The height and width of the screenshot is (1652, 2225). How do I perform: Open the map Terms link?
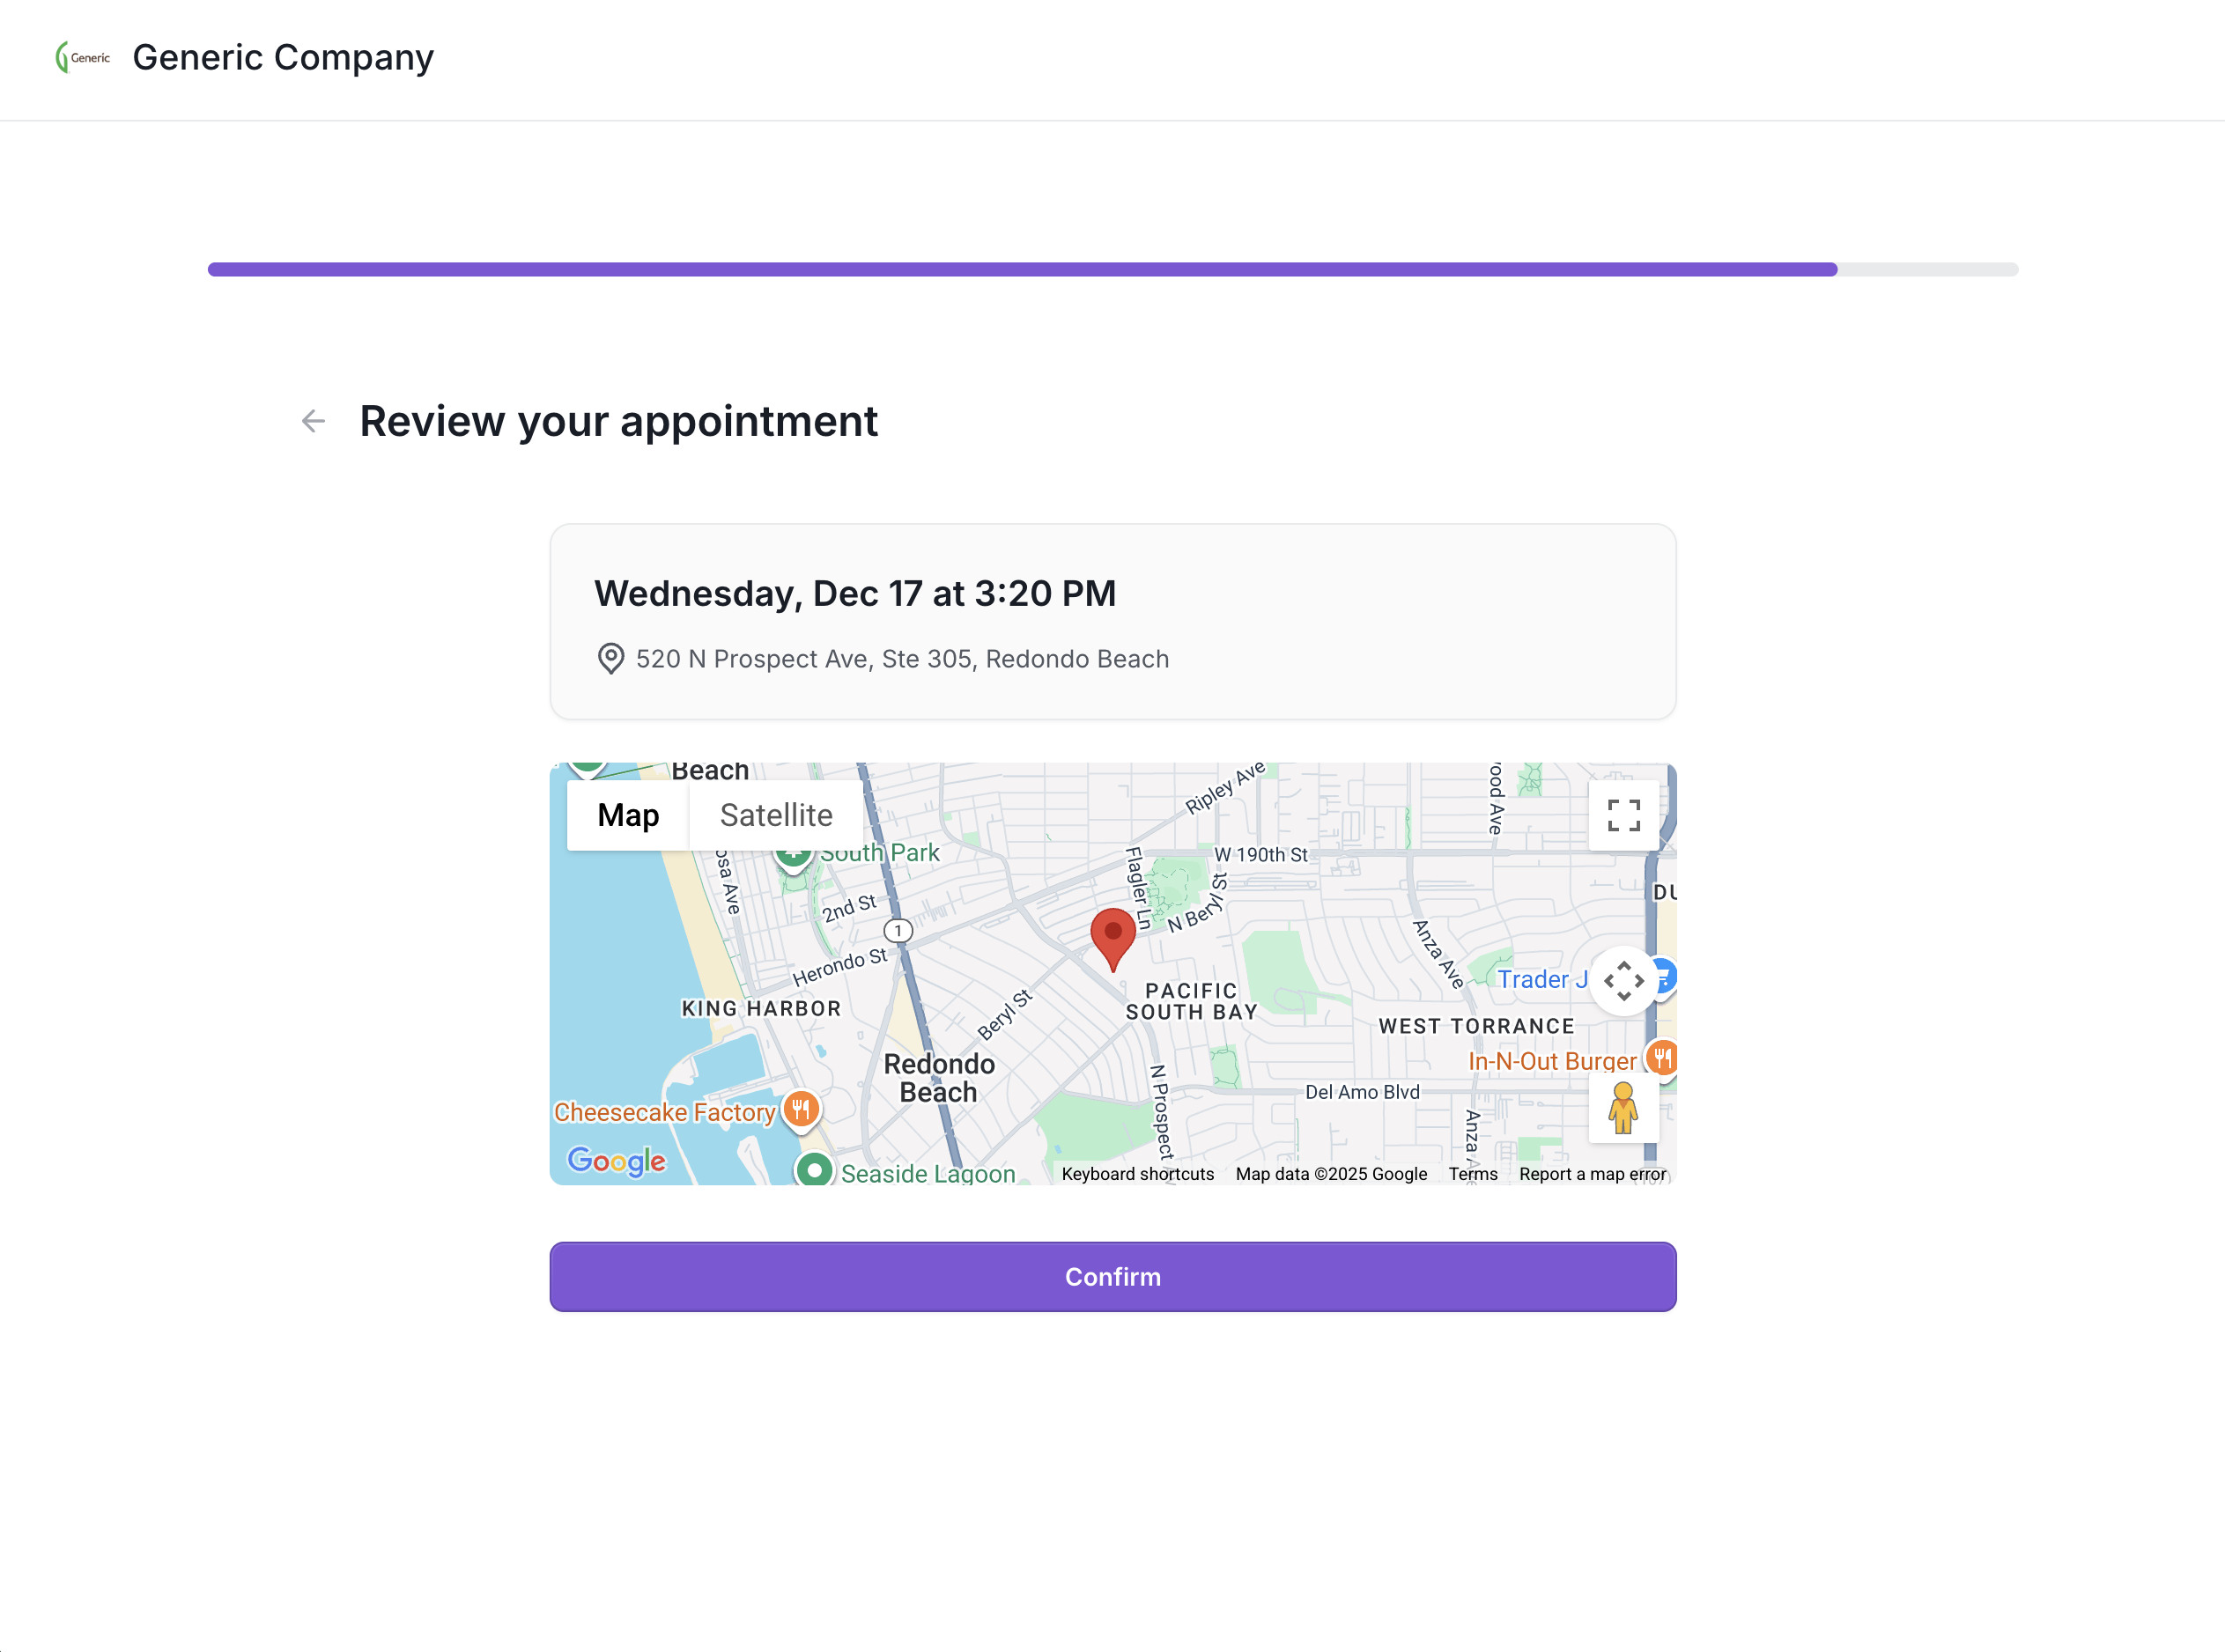[1472, 1174]
